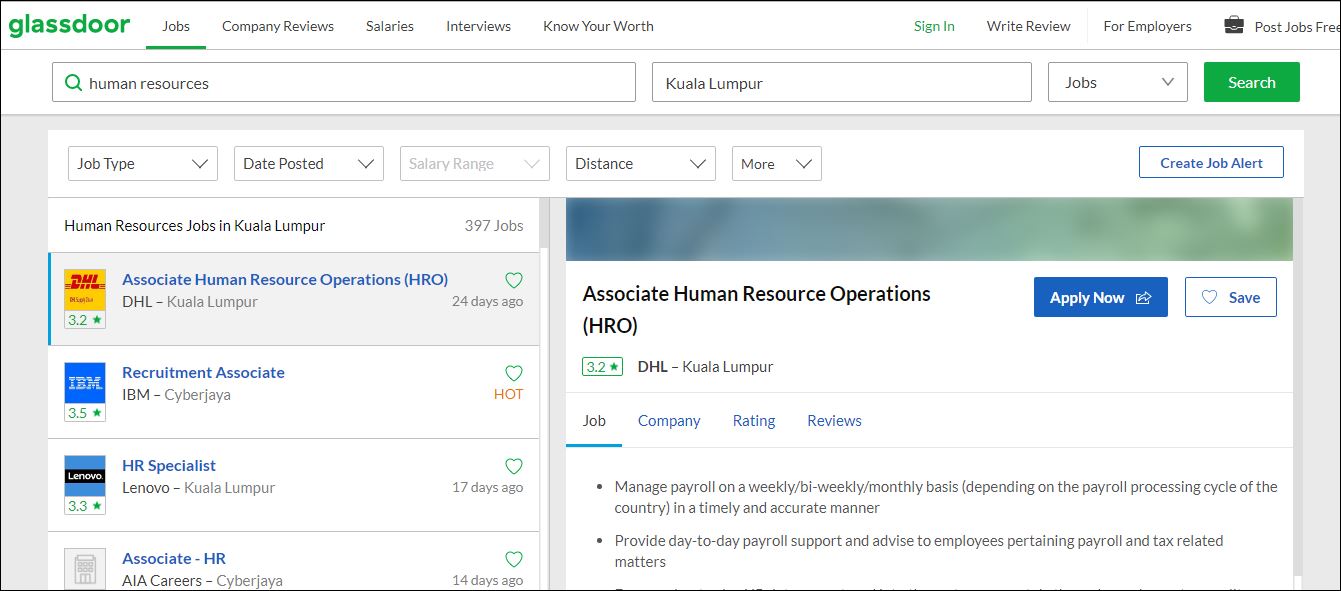Open Interviews in the top navigation
Screen dimensions: 1341x591
(478, 26)
